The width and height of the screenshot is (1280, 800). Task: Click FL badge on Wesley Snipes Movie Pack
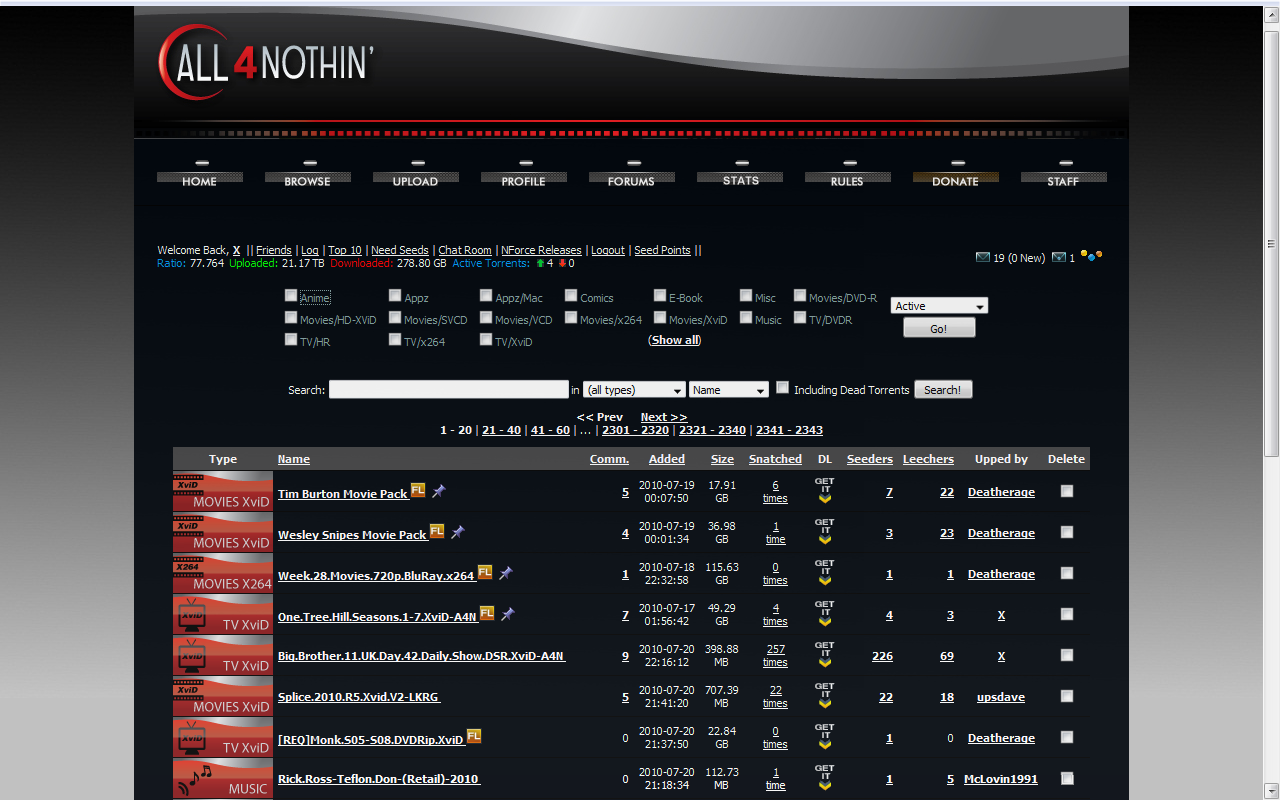(437, 531)
